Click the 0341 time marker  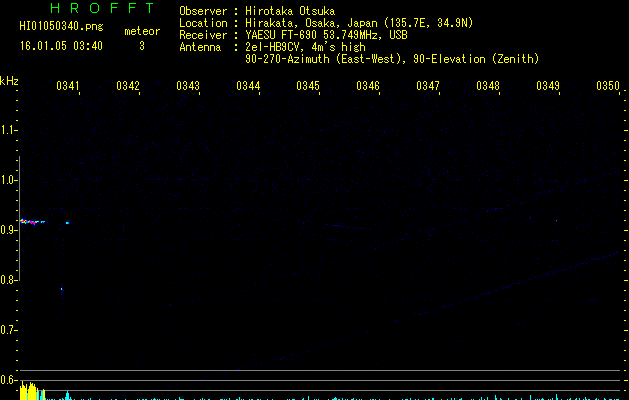[x=67, y=86]
